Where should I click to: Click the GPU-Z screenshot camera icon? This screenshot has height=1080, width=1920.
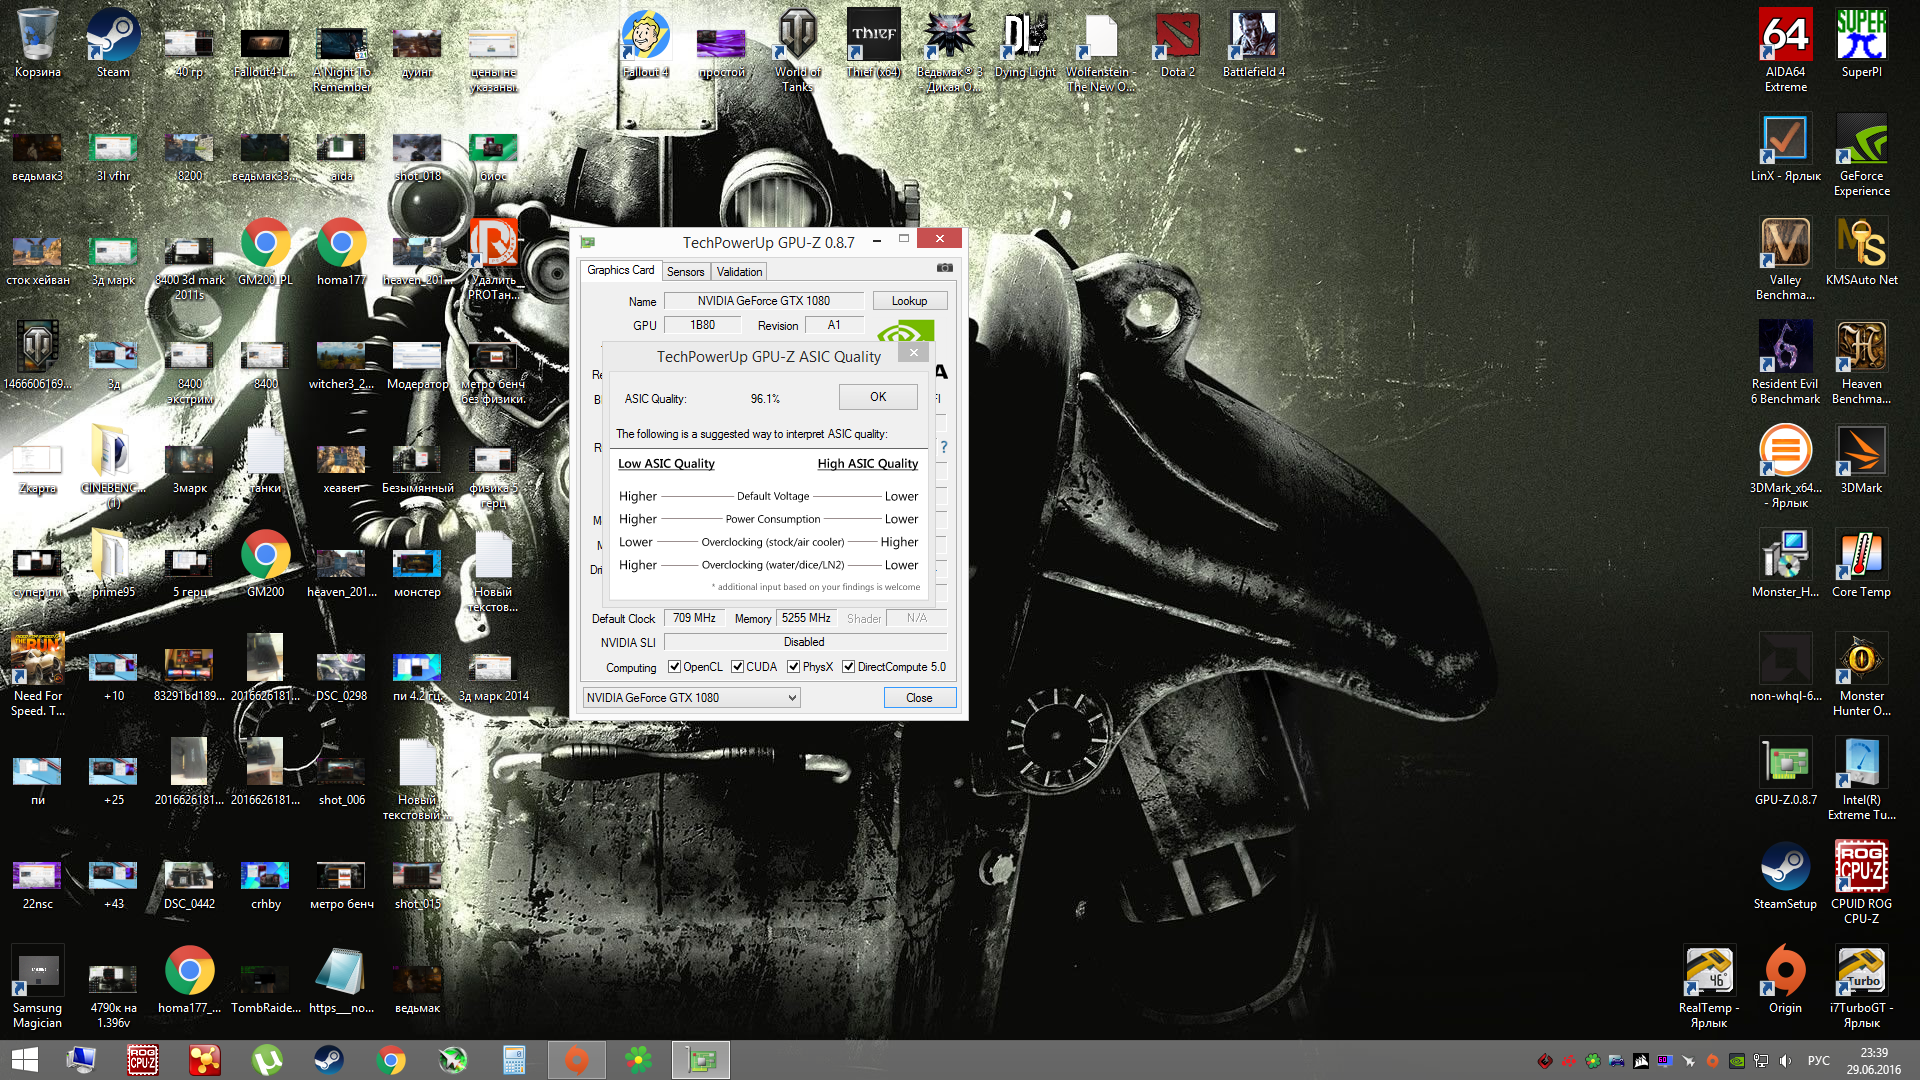(x=944, y=268)
